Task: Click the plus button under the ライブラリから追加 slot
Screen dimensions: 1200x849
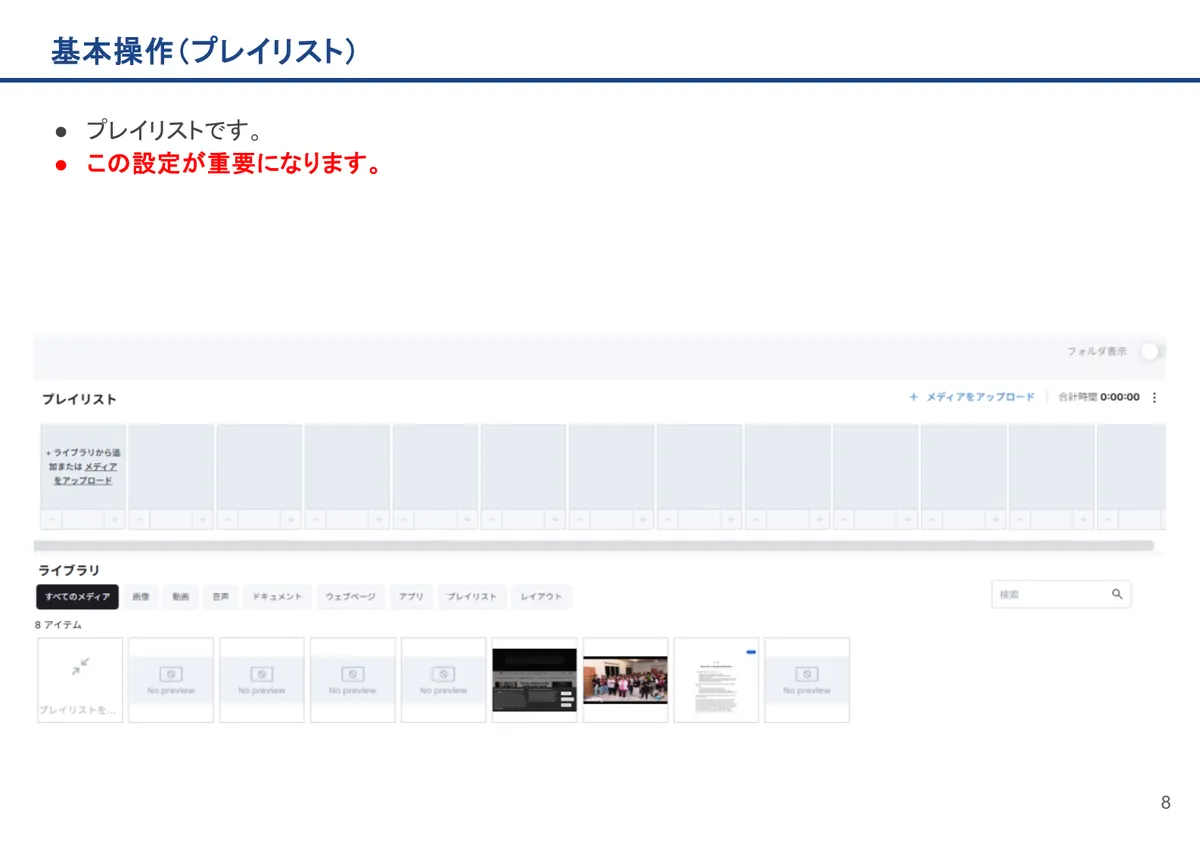Action: tap(115, 519)
